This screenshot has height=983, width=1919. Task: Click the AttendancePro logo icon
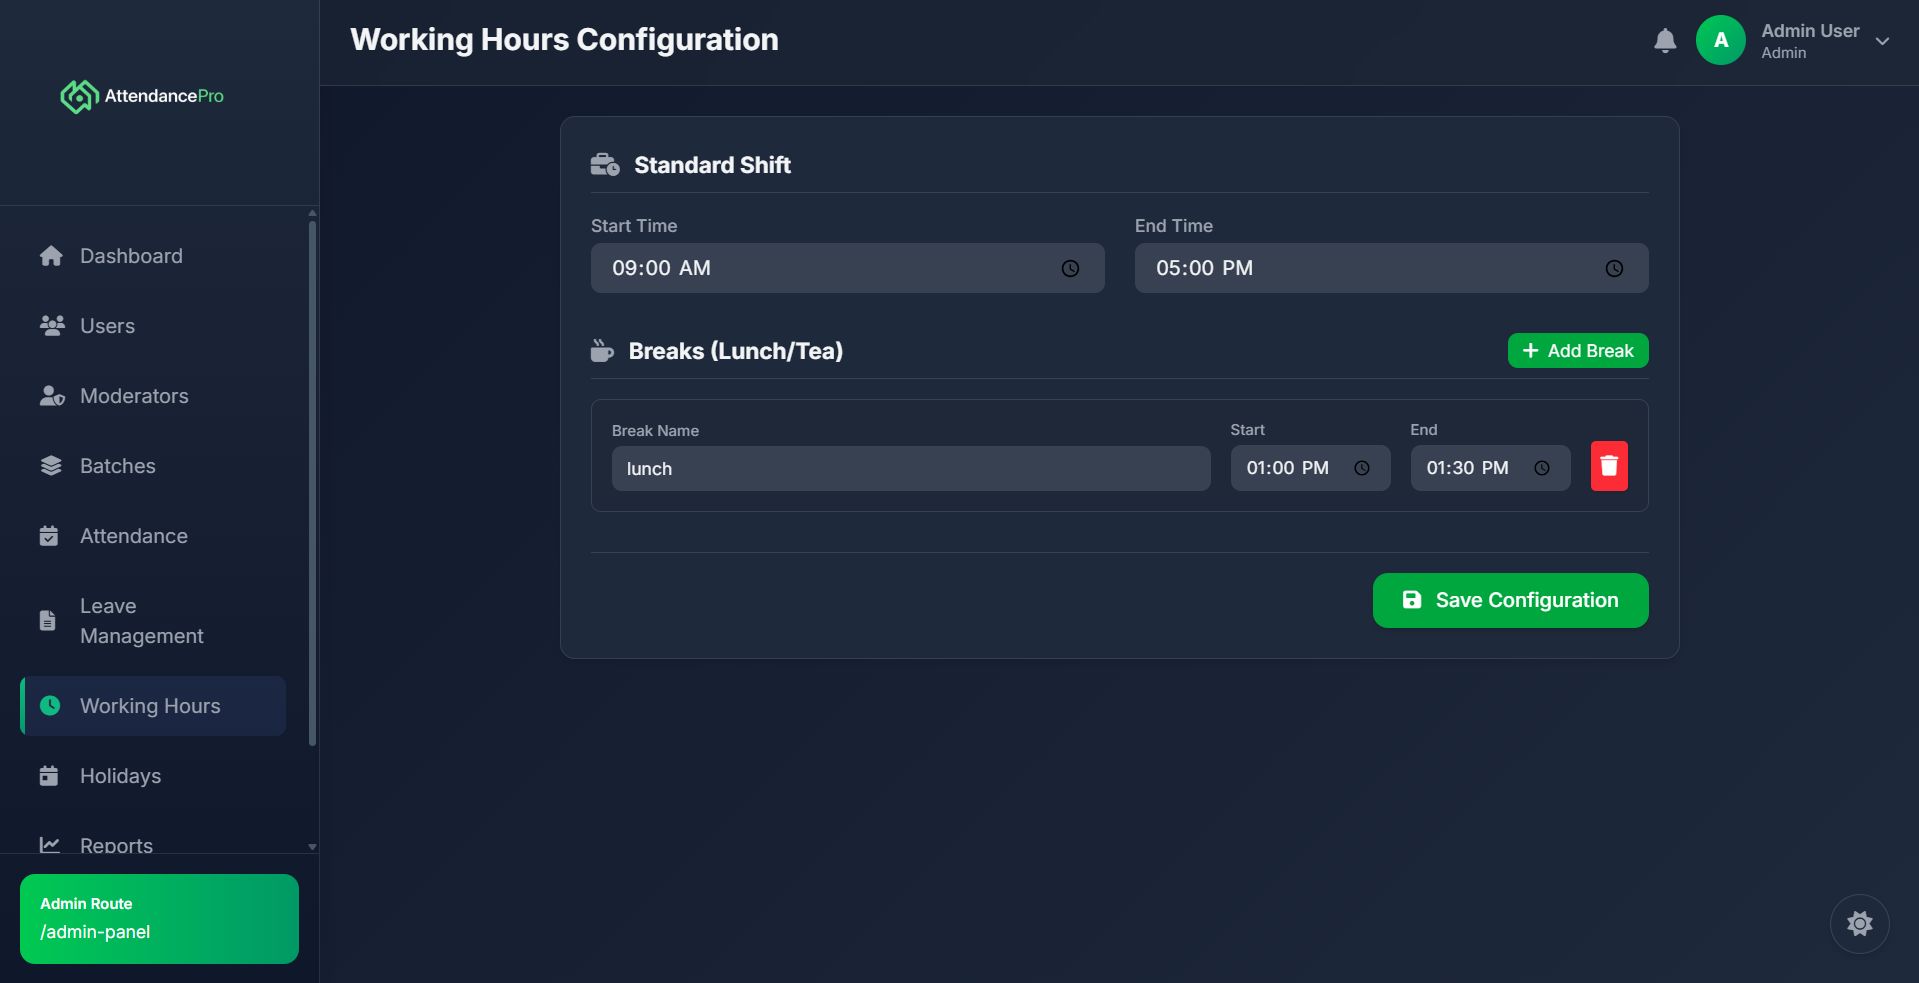point(79,96)
